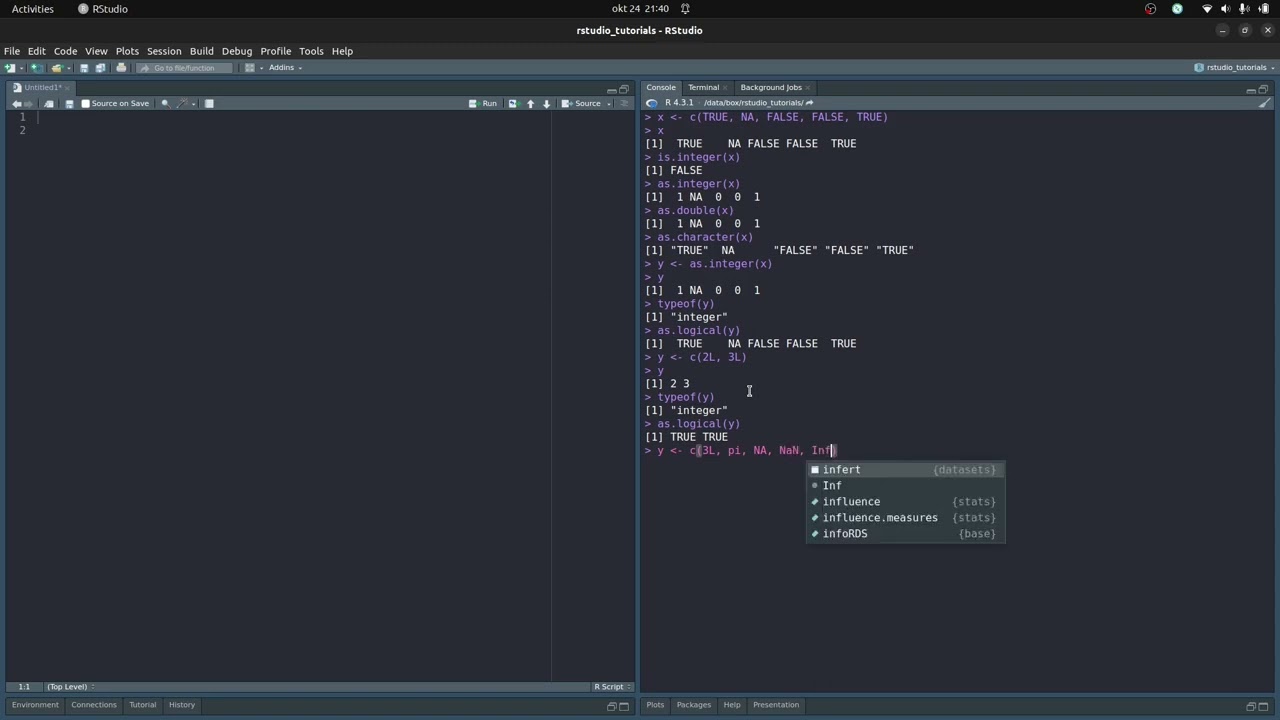Click the Go to file/function field
Screen dimensions: 1280x720
pyautogui.click(x=184, y=68)
